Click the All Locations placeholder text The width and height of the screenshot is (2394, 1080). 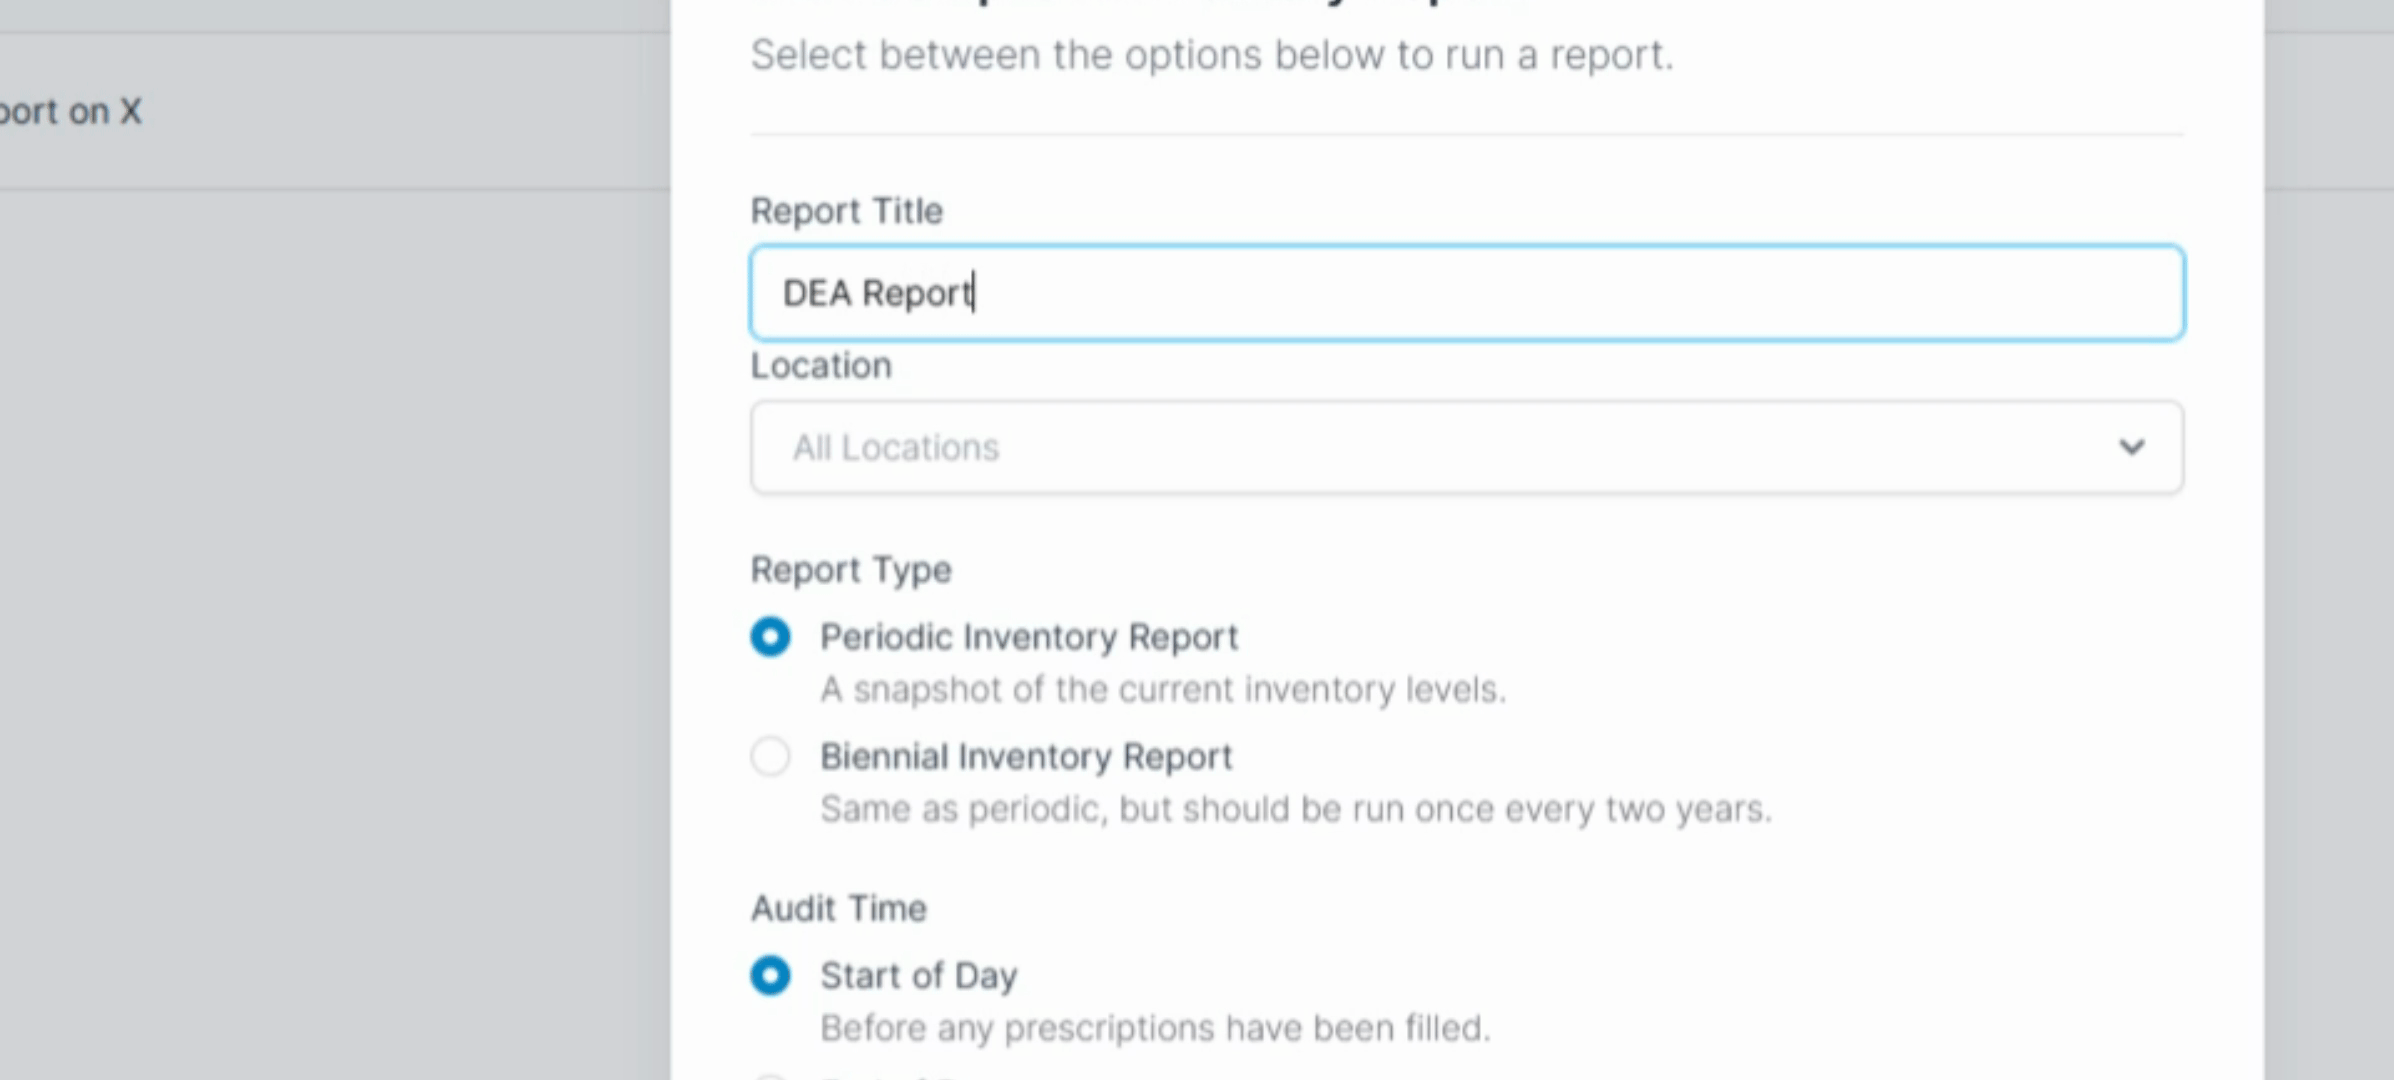893,447
